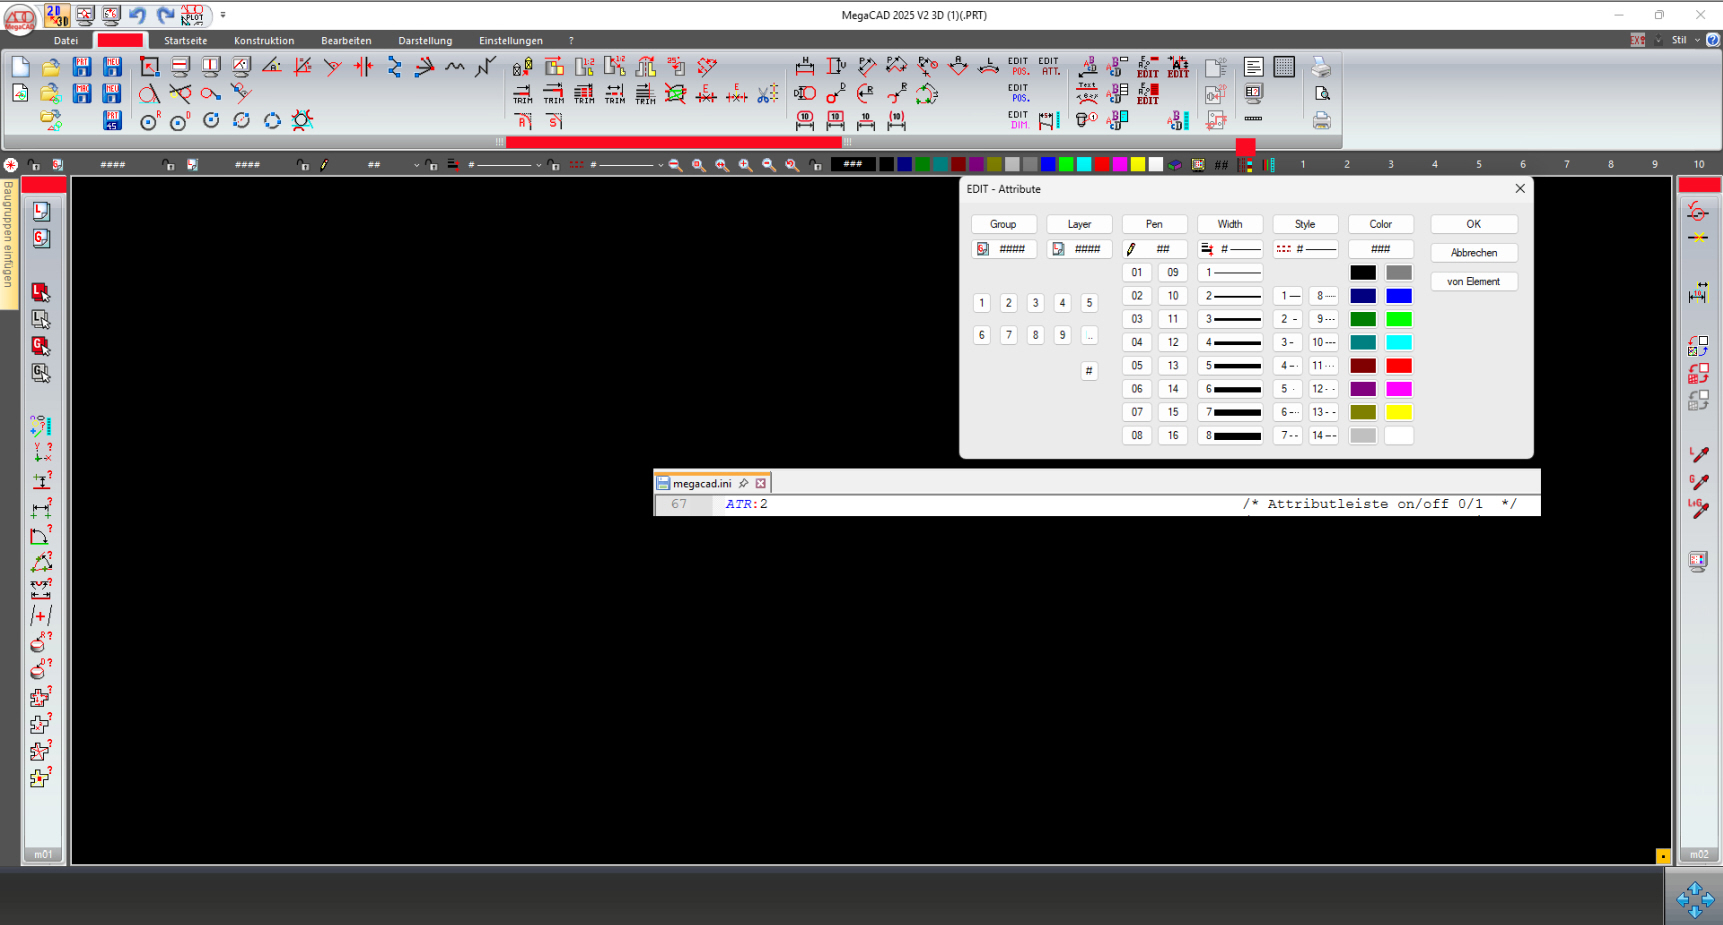The height and width of the screenshot is (925, 1723).
Task: Click the PRT 45 save icon
Action: coord(112,121)
